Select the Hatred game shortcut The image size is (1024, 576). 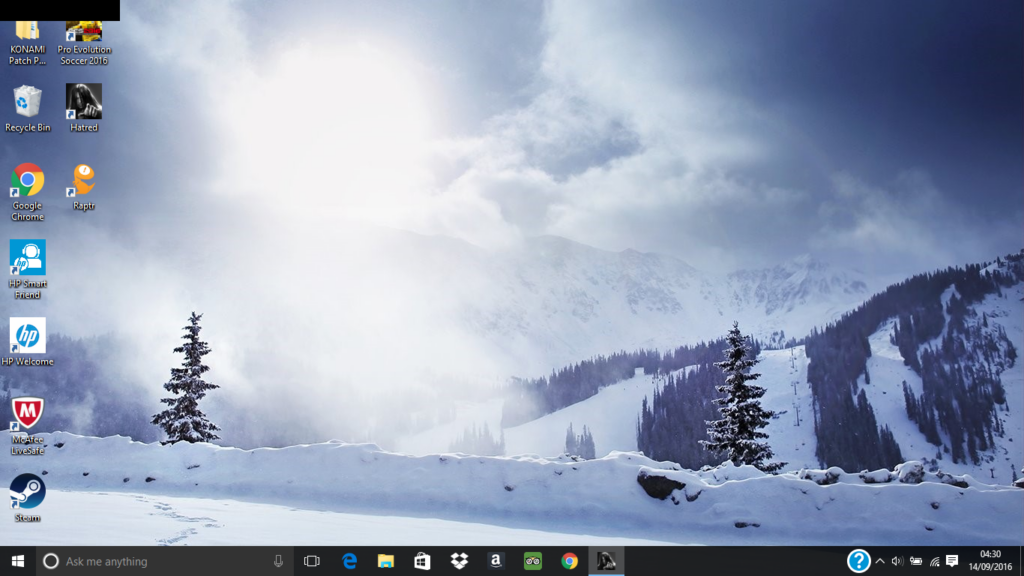click(84, 102)
